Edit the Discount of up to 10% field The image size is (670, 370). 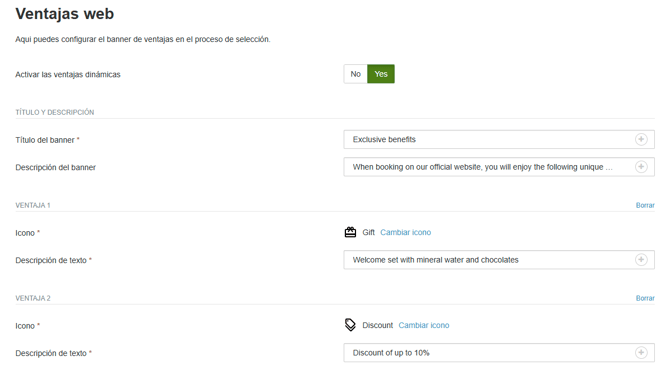tap(499, 352)
